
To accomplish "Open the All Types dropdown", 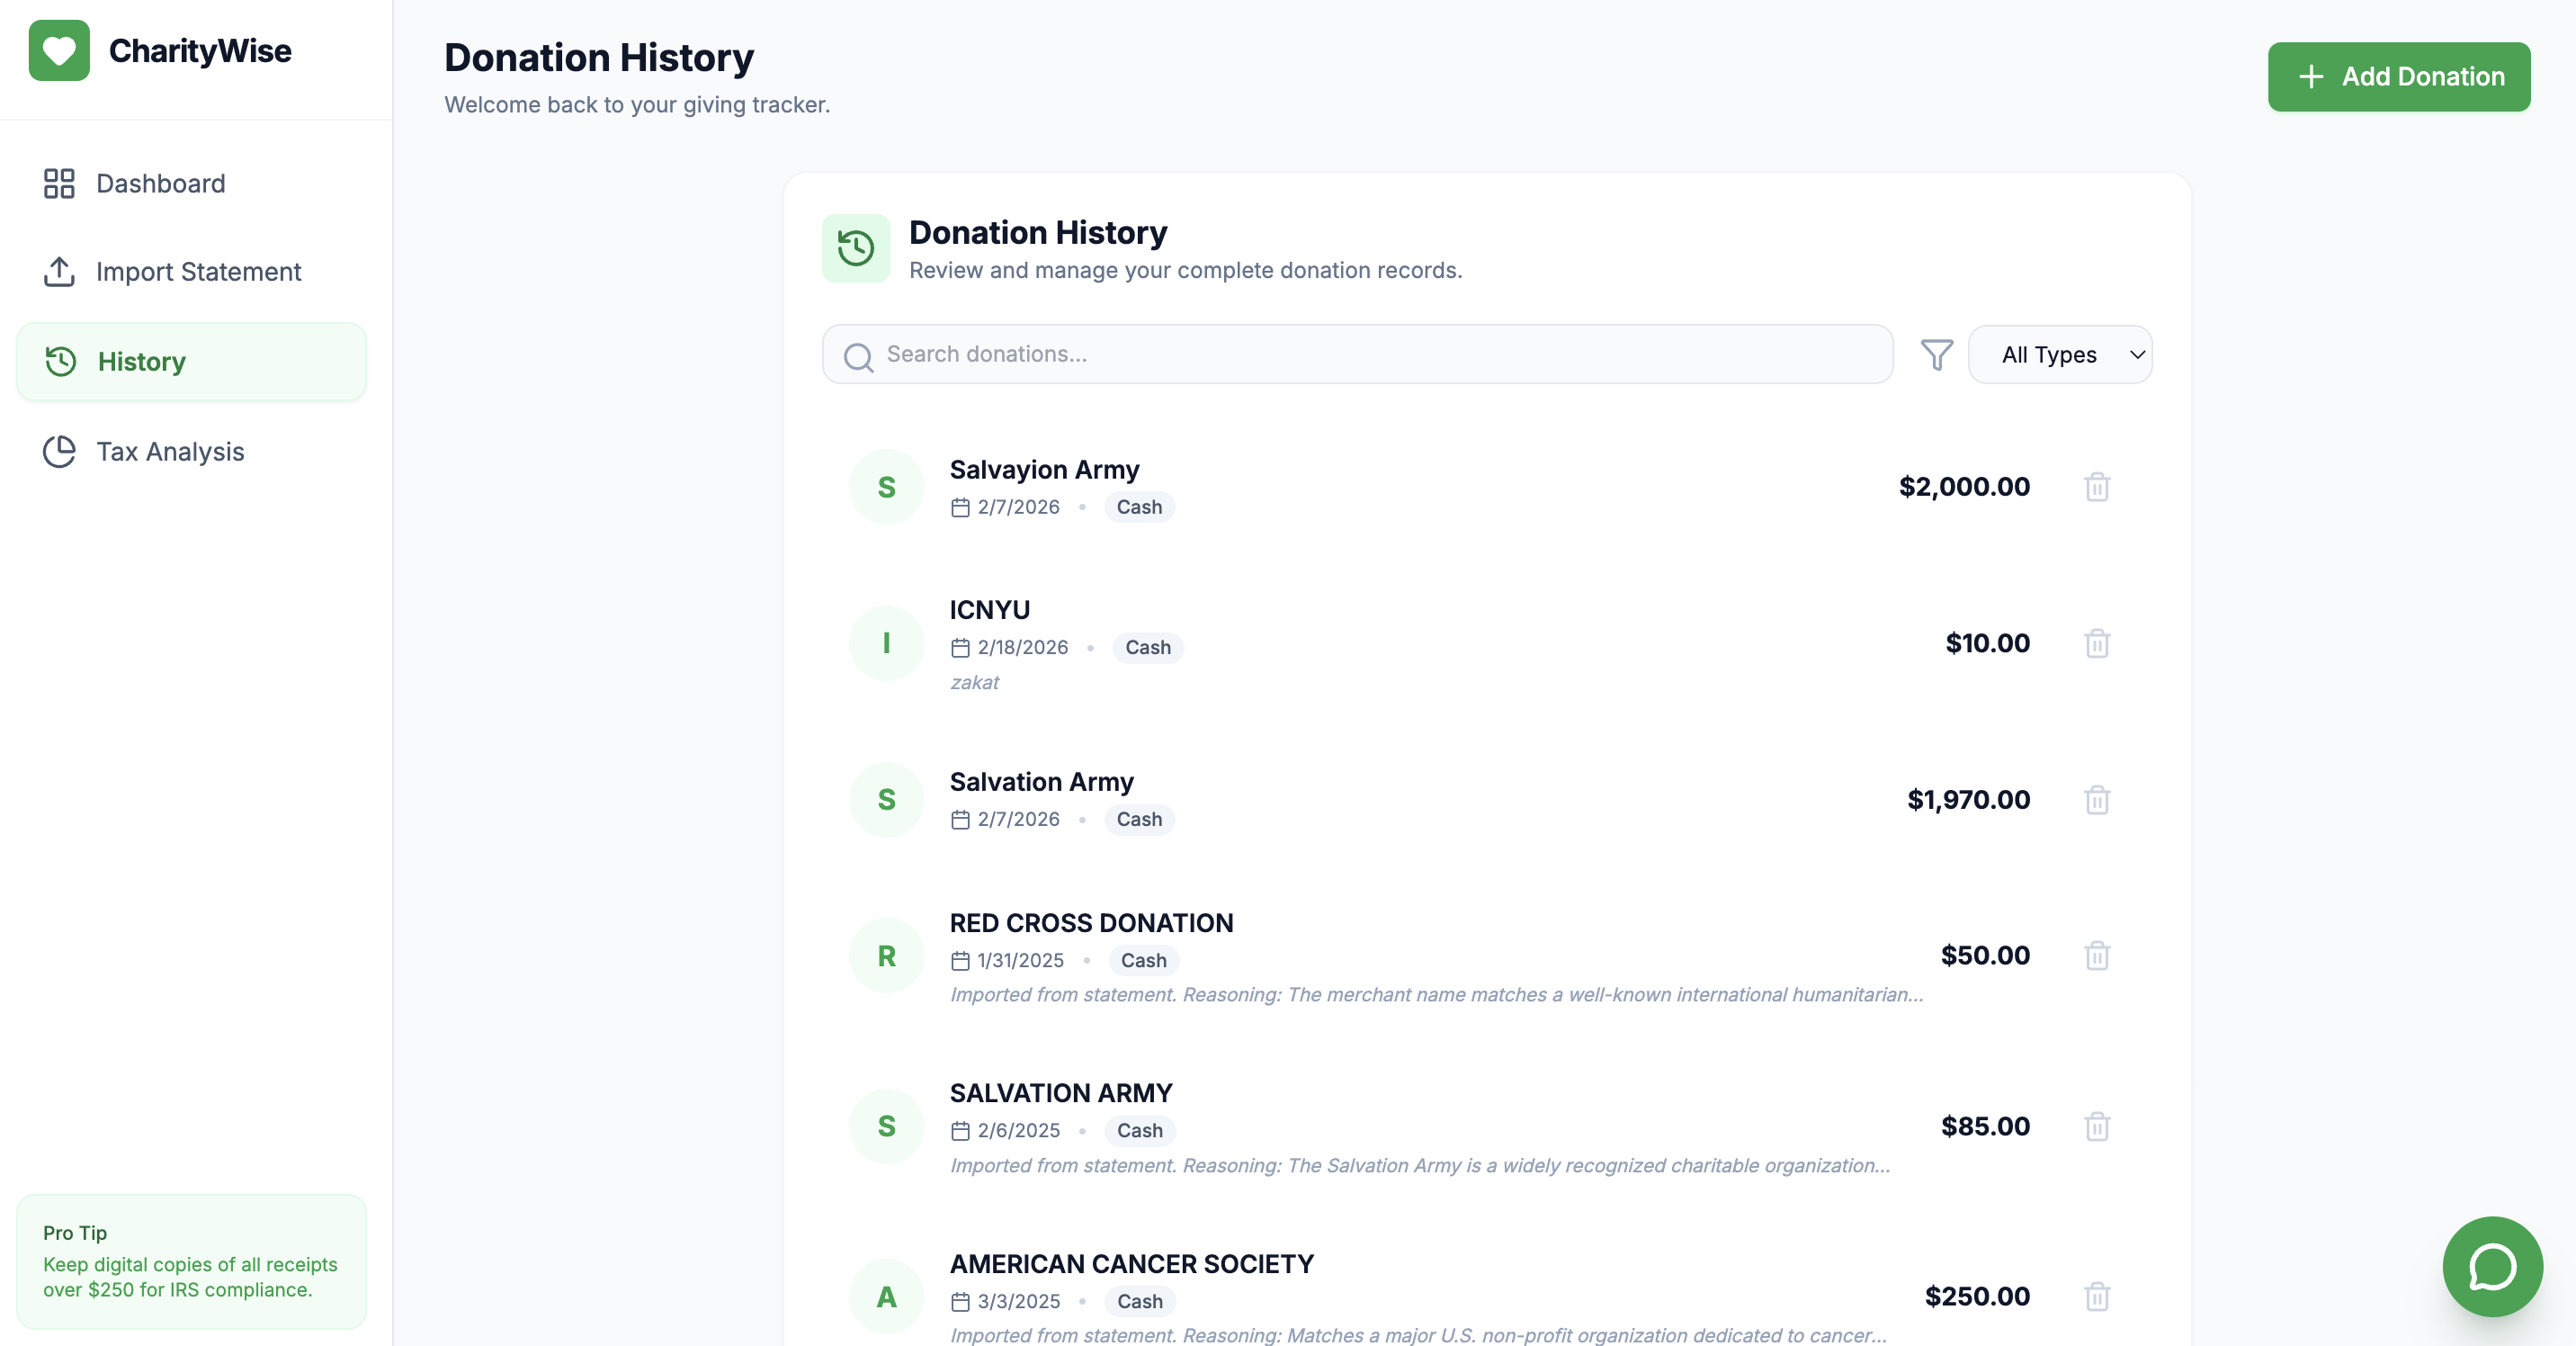I will pyautogui.click(x=2059, y=355).
